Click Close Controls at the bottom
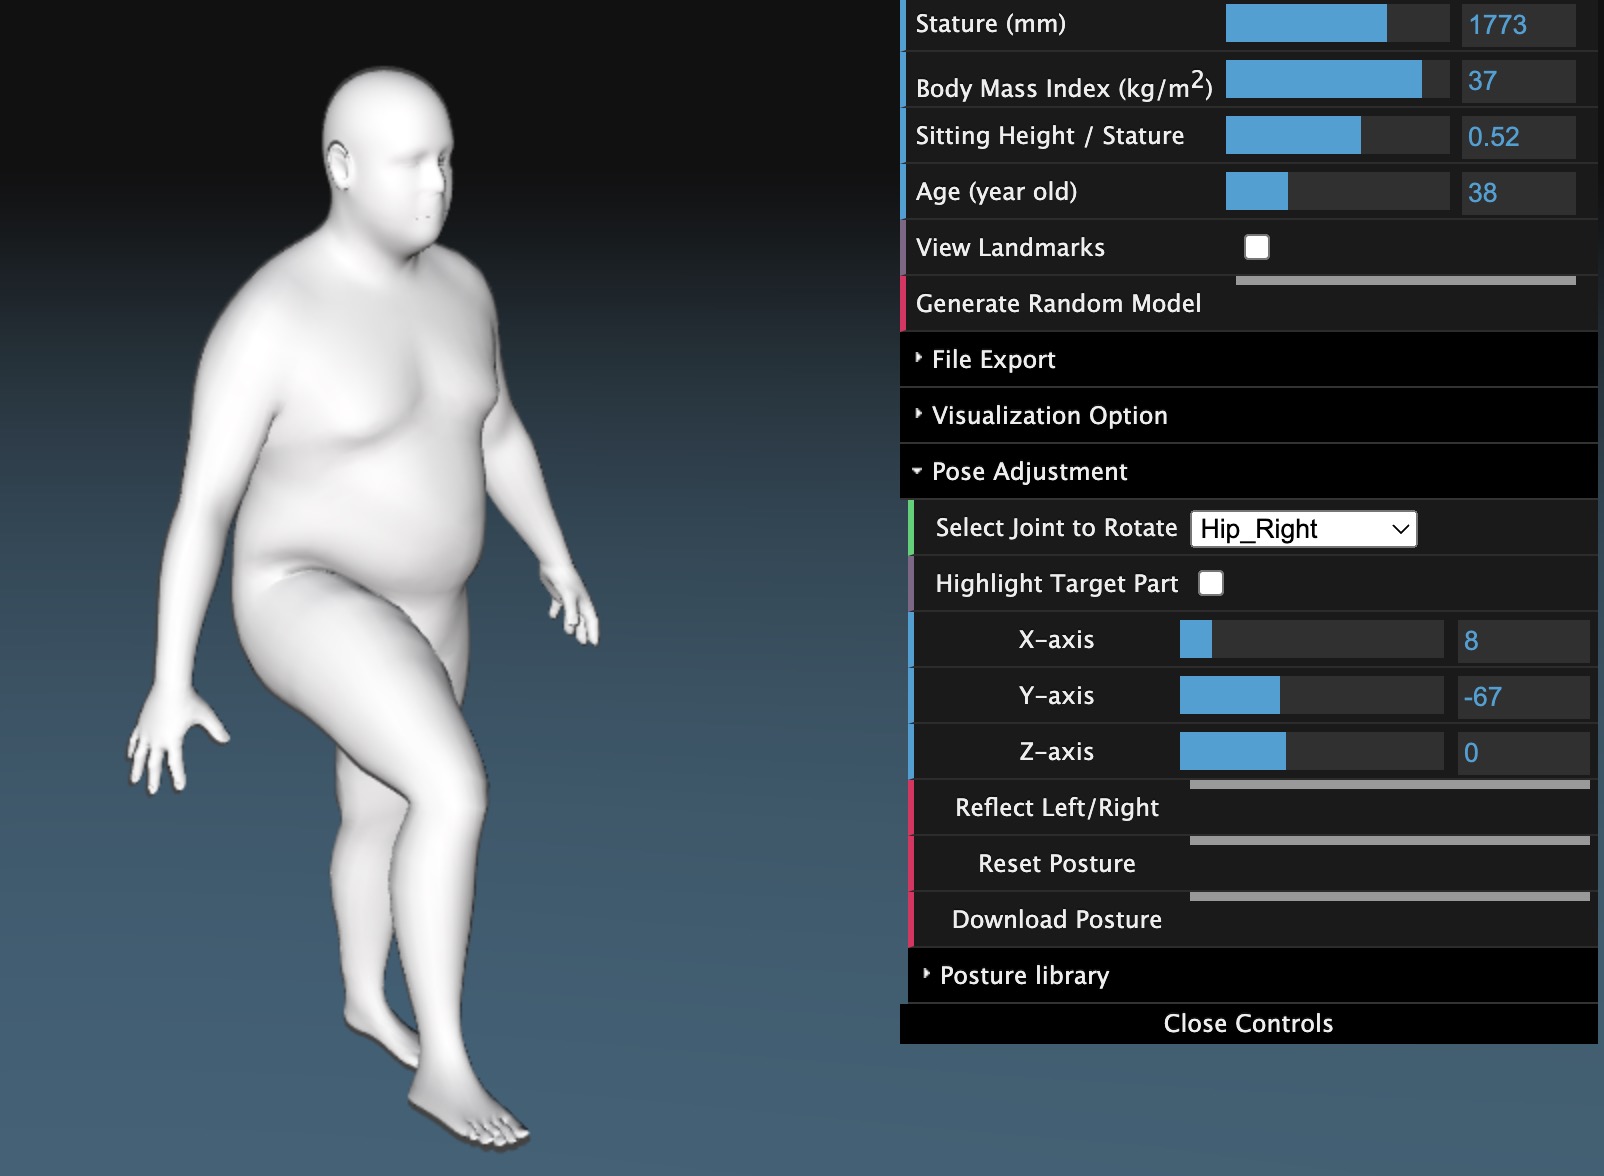The height and width of the screenshot is (1176, 1604). click(1248, 1022)
